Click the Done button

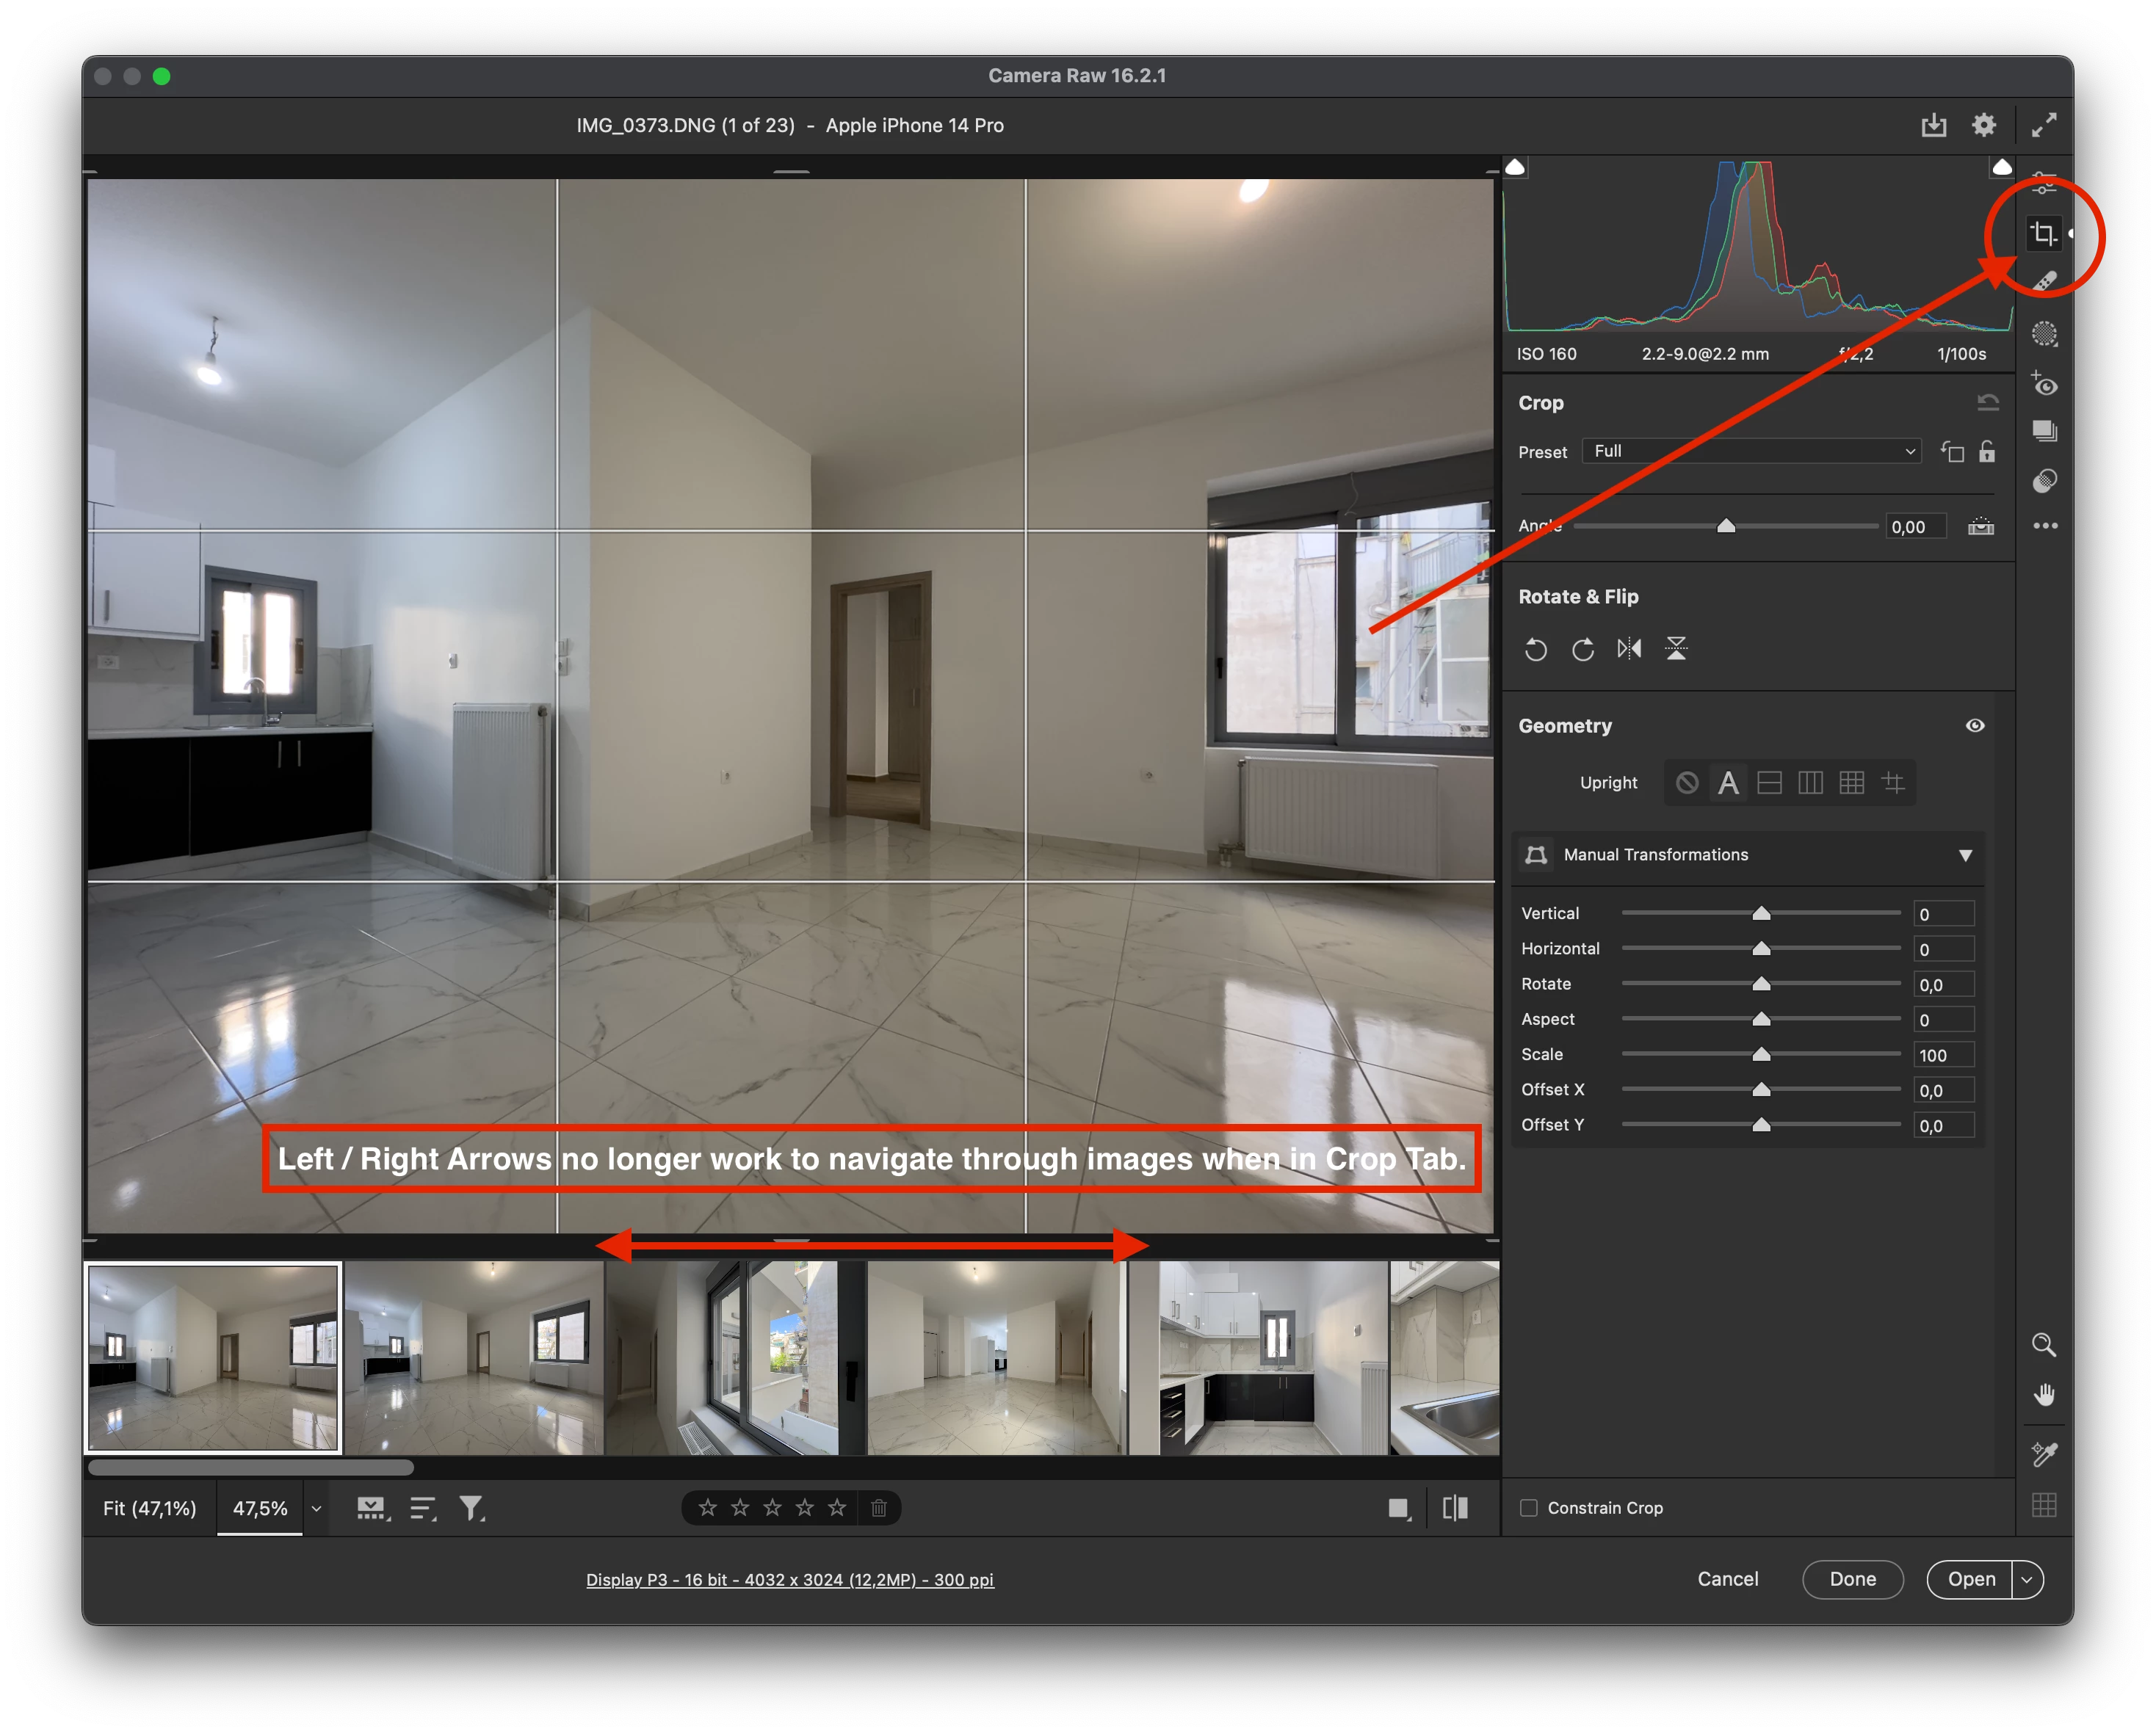[x=1852, y=1579]
